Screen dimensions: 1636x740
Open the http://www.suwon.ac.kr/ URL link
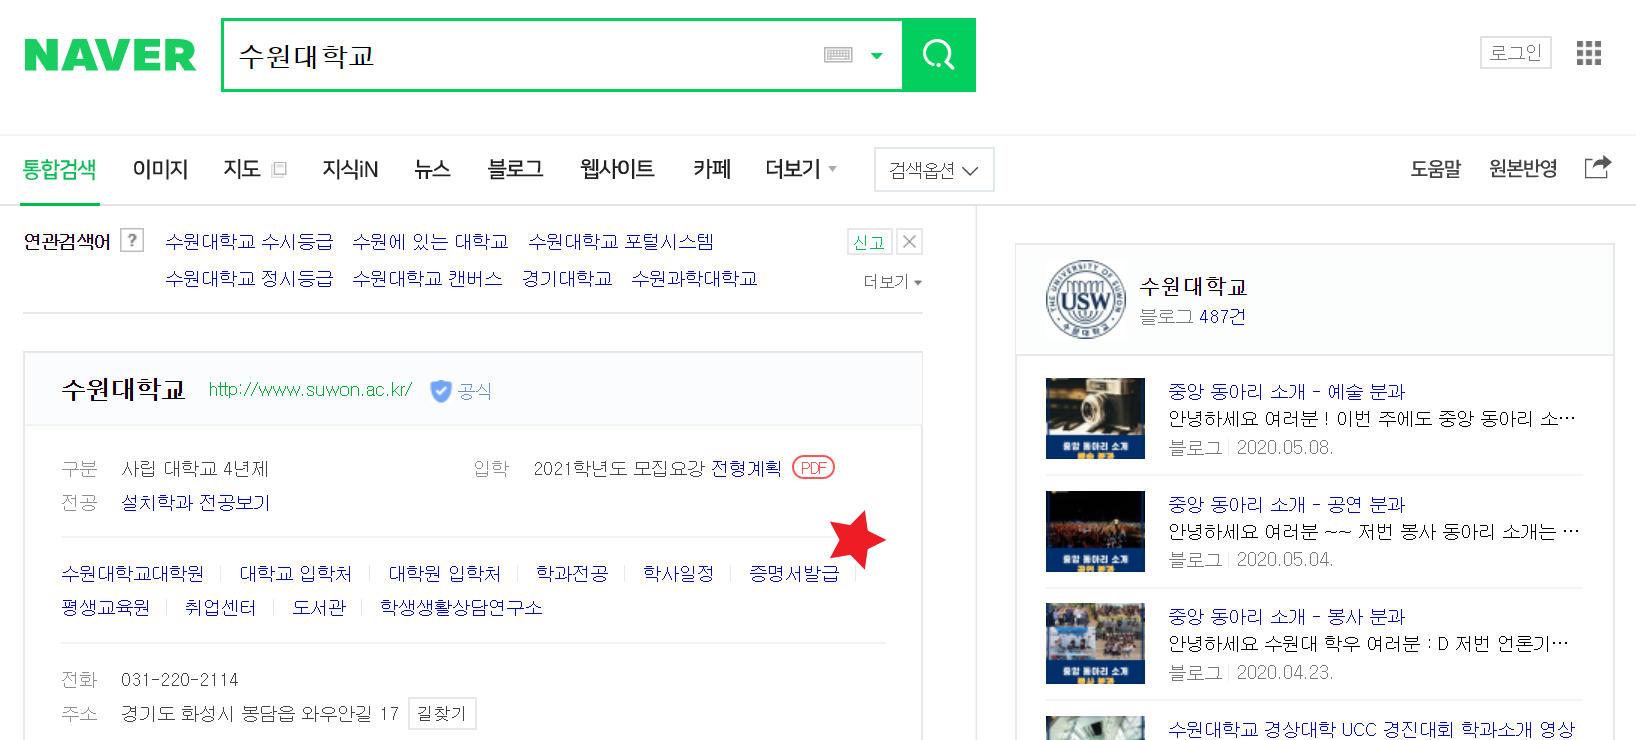[x=310, y=390]
